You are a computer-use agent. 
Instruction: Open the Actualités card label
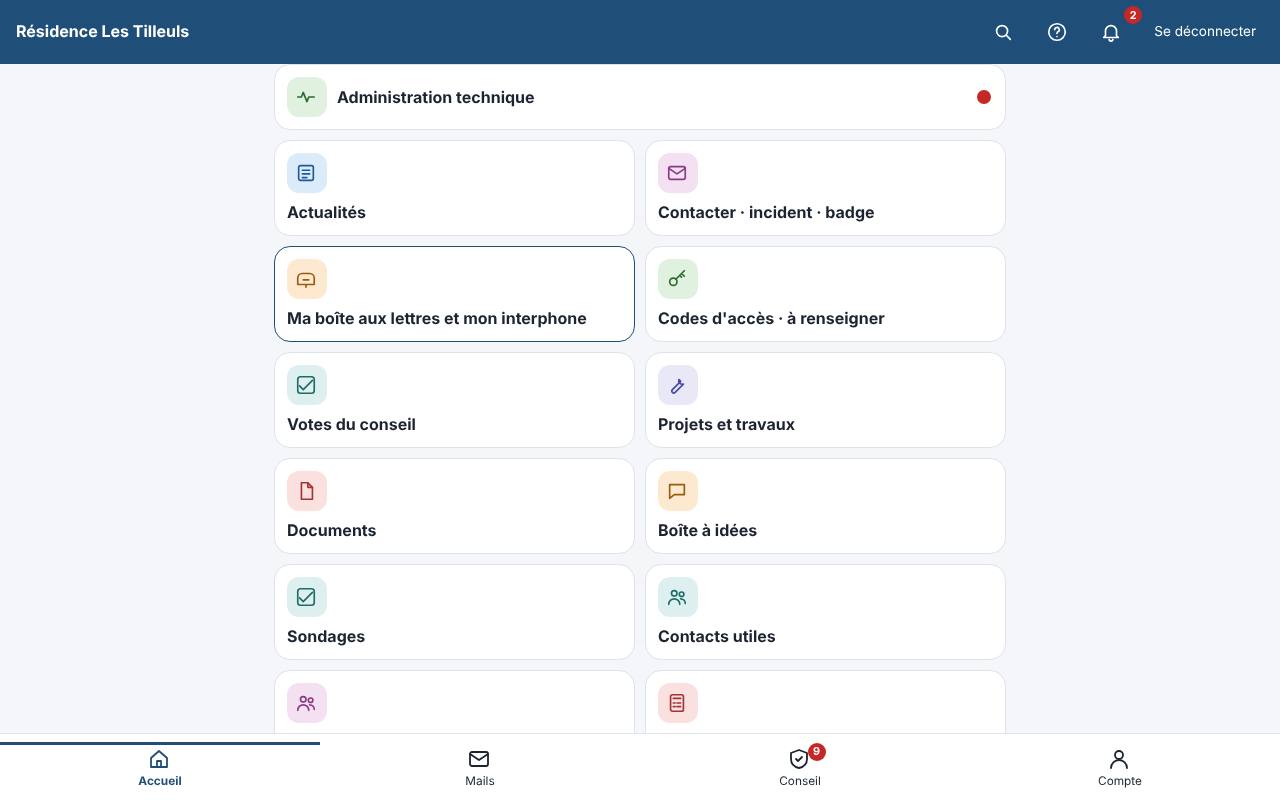pyautogui.click(x=326, y=212)
